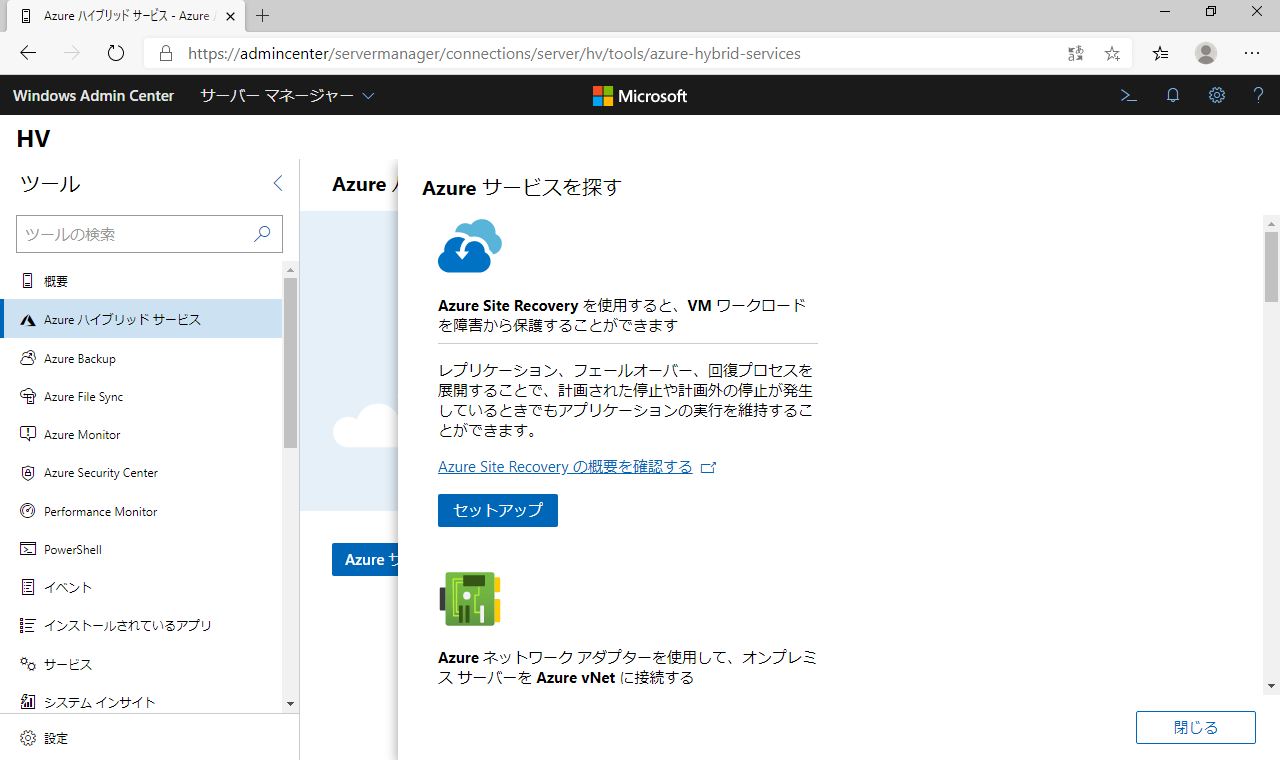Click the search magnifier in tool search

(x=262, y=234)
